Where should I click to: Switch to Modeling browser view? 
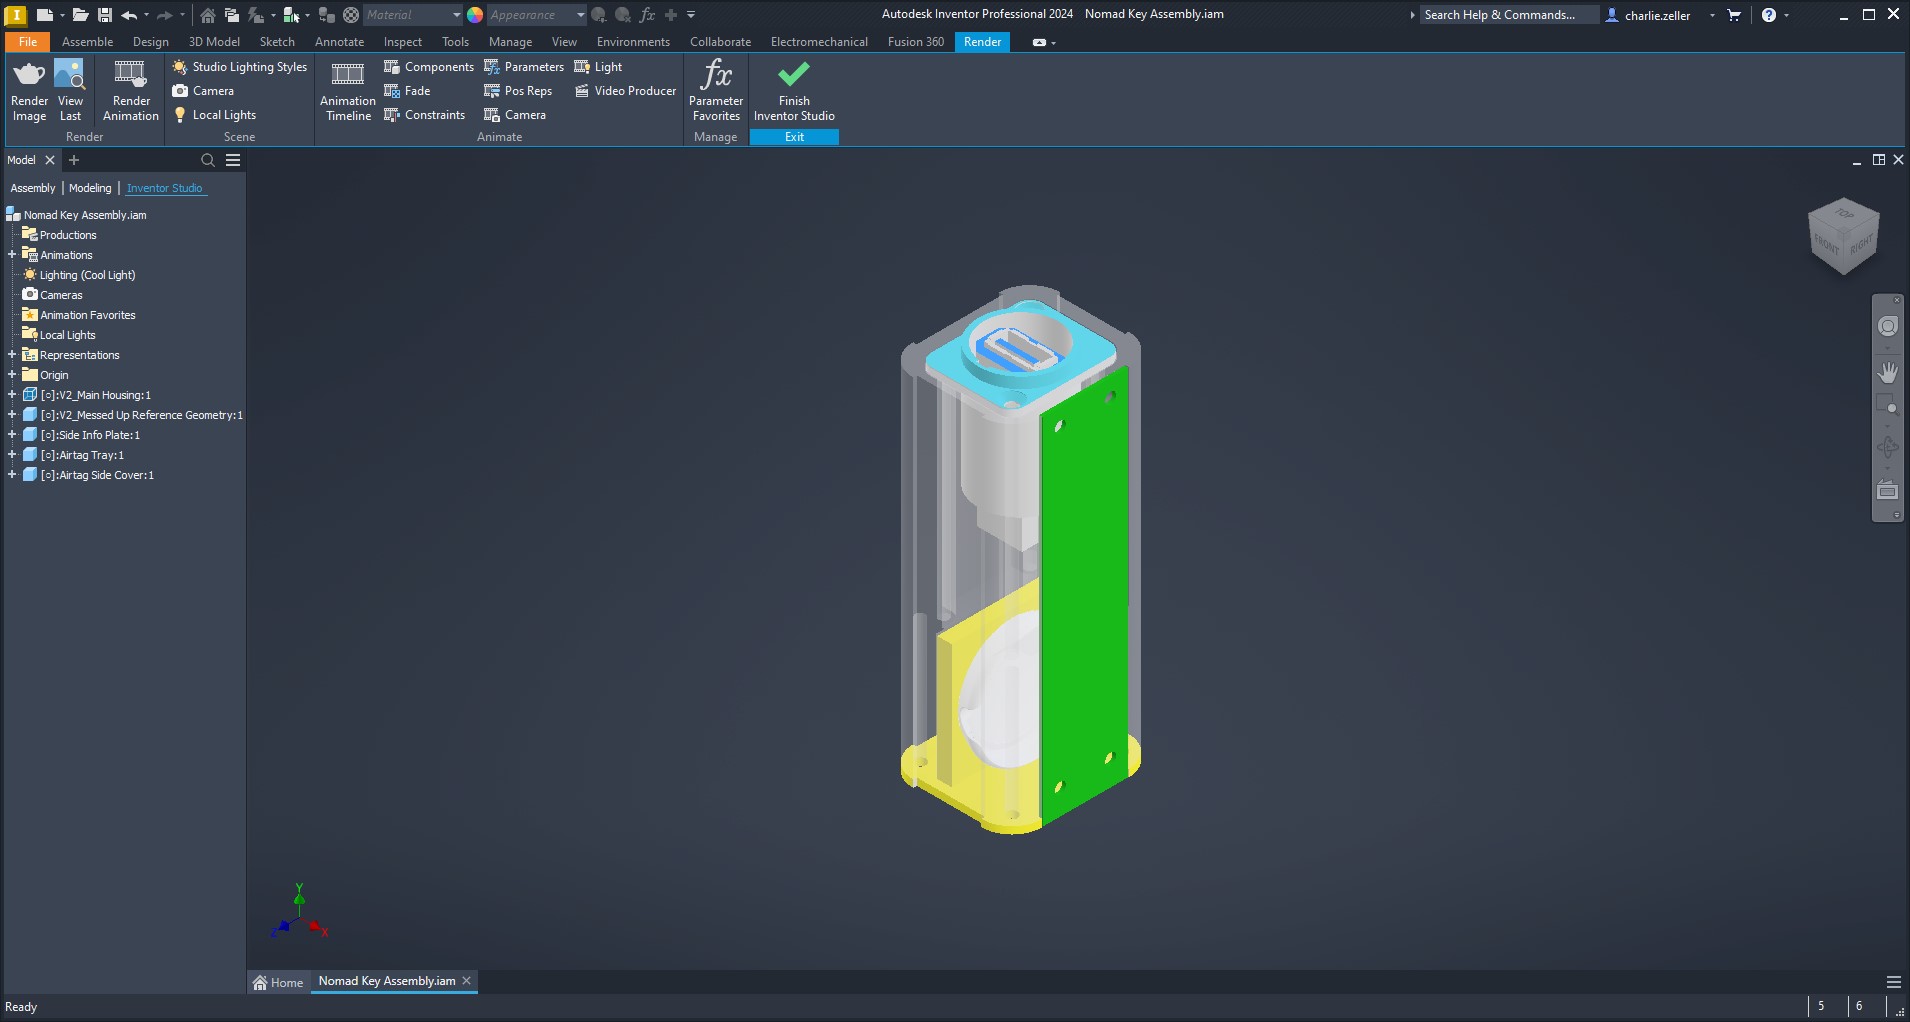(x=90, y=188)
